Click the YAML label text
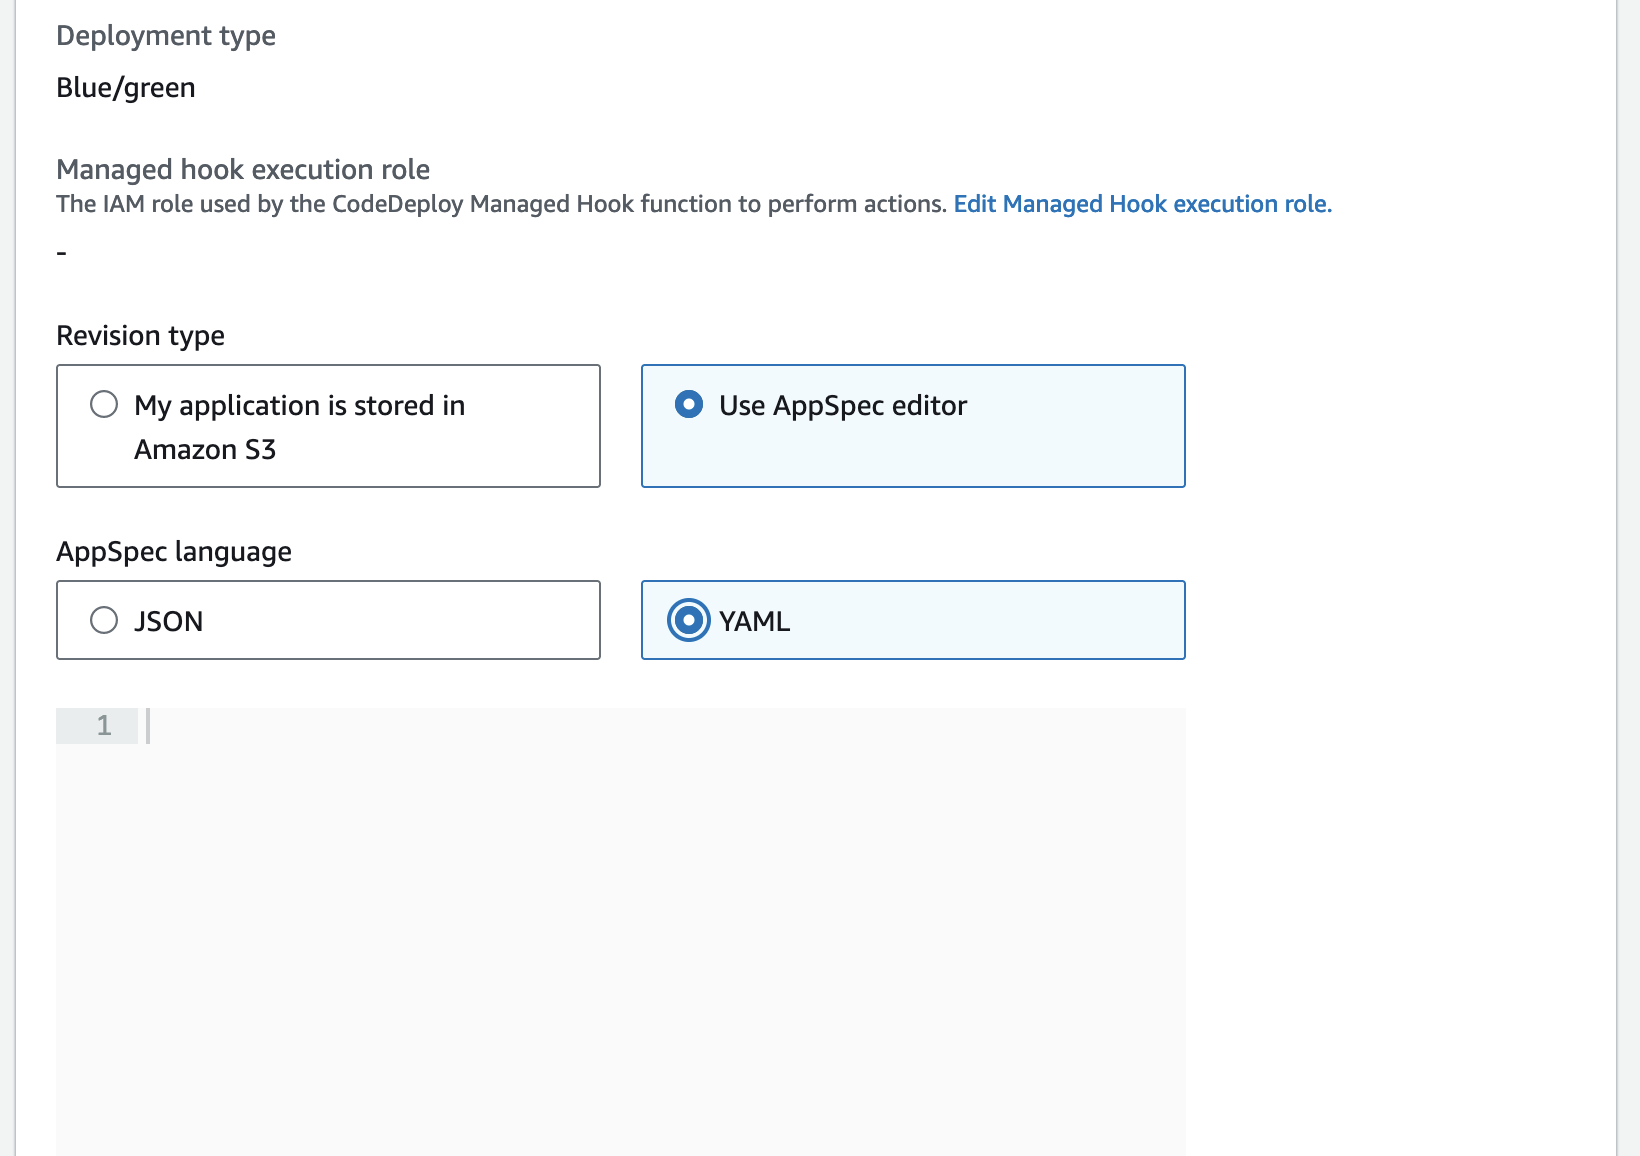This screenshot has width=1640, height=1156. (754, 621)
